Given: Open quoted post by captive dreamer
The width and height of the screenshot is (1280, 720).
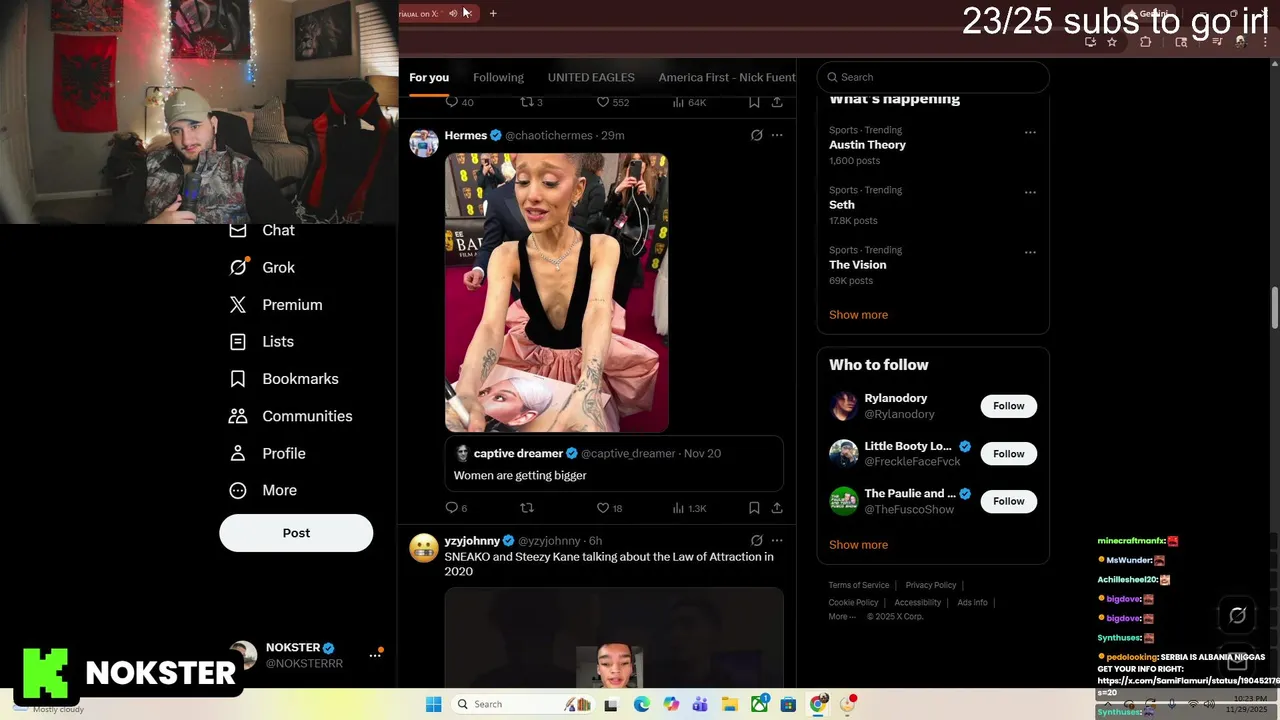Looking at the screenshot, I should (x=614, y=464).
